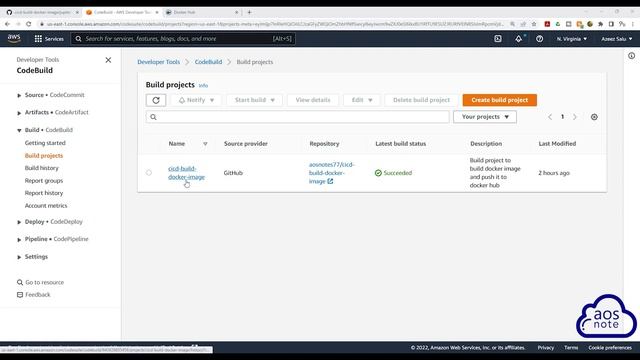Open the Services grid menu
The image size is (640, 360).
pos(49,39)
